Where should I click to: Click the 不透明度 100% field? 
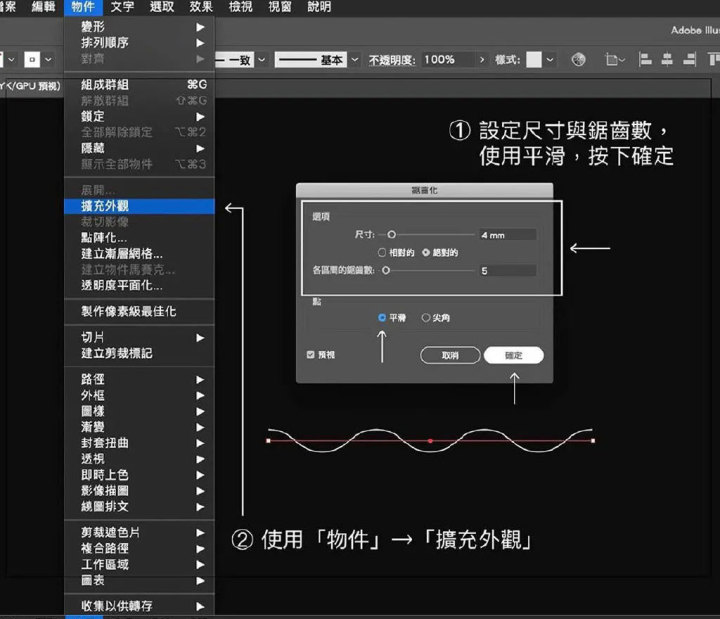(448, 60)
